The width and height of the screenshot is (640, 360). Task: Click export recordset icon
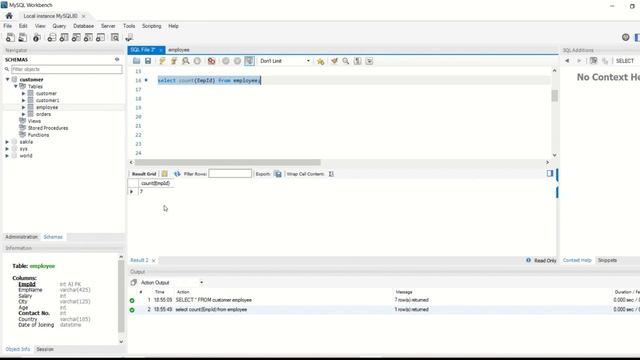[278, 174]
